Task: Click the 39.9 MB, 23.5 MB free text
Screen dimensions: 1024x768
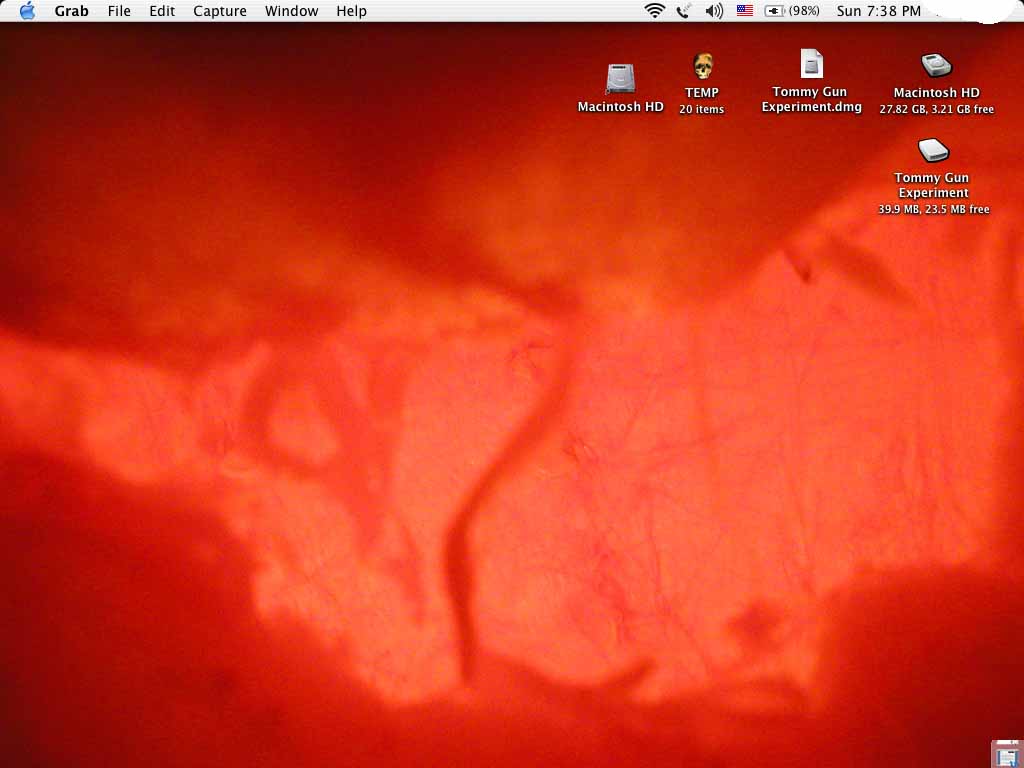Action: pos(934,210)
